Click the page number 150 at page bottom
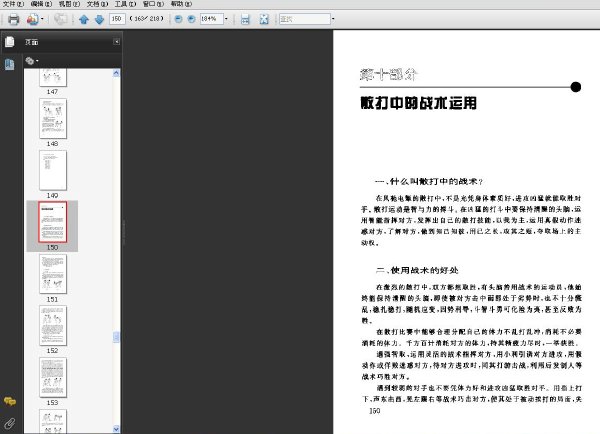 point(374,411)
